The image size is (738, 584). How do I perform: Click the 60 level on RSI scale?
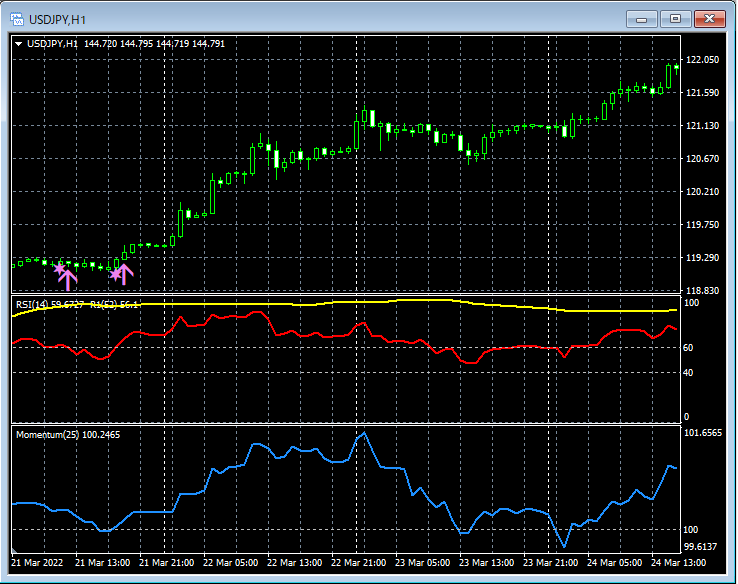(688, 347)
